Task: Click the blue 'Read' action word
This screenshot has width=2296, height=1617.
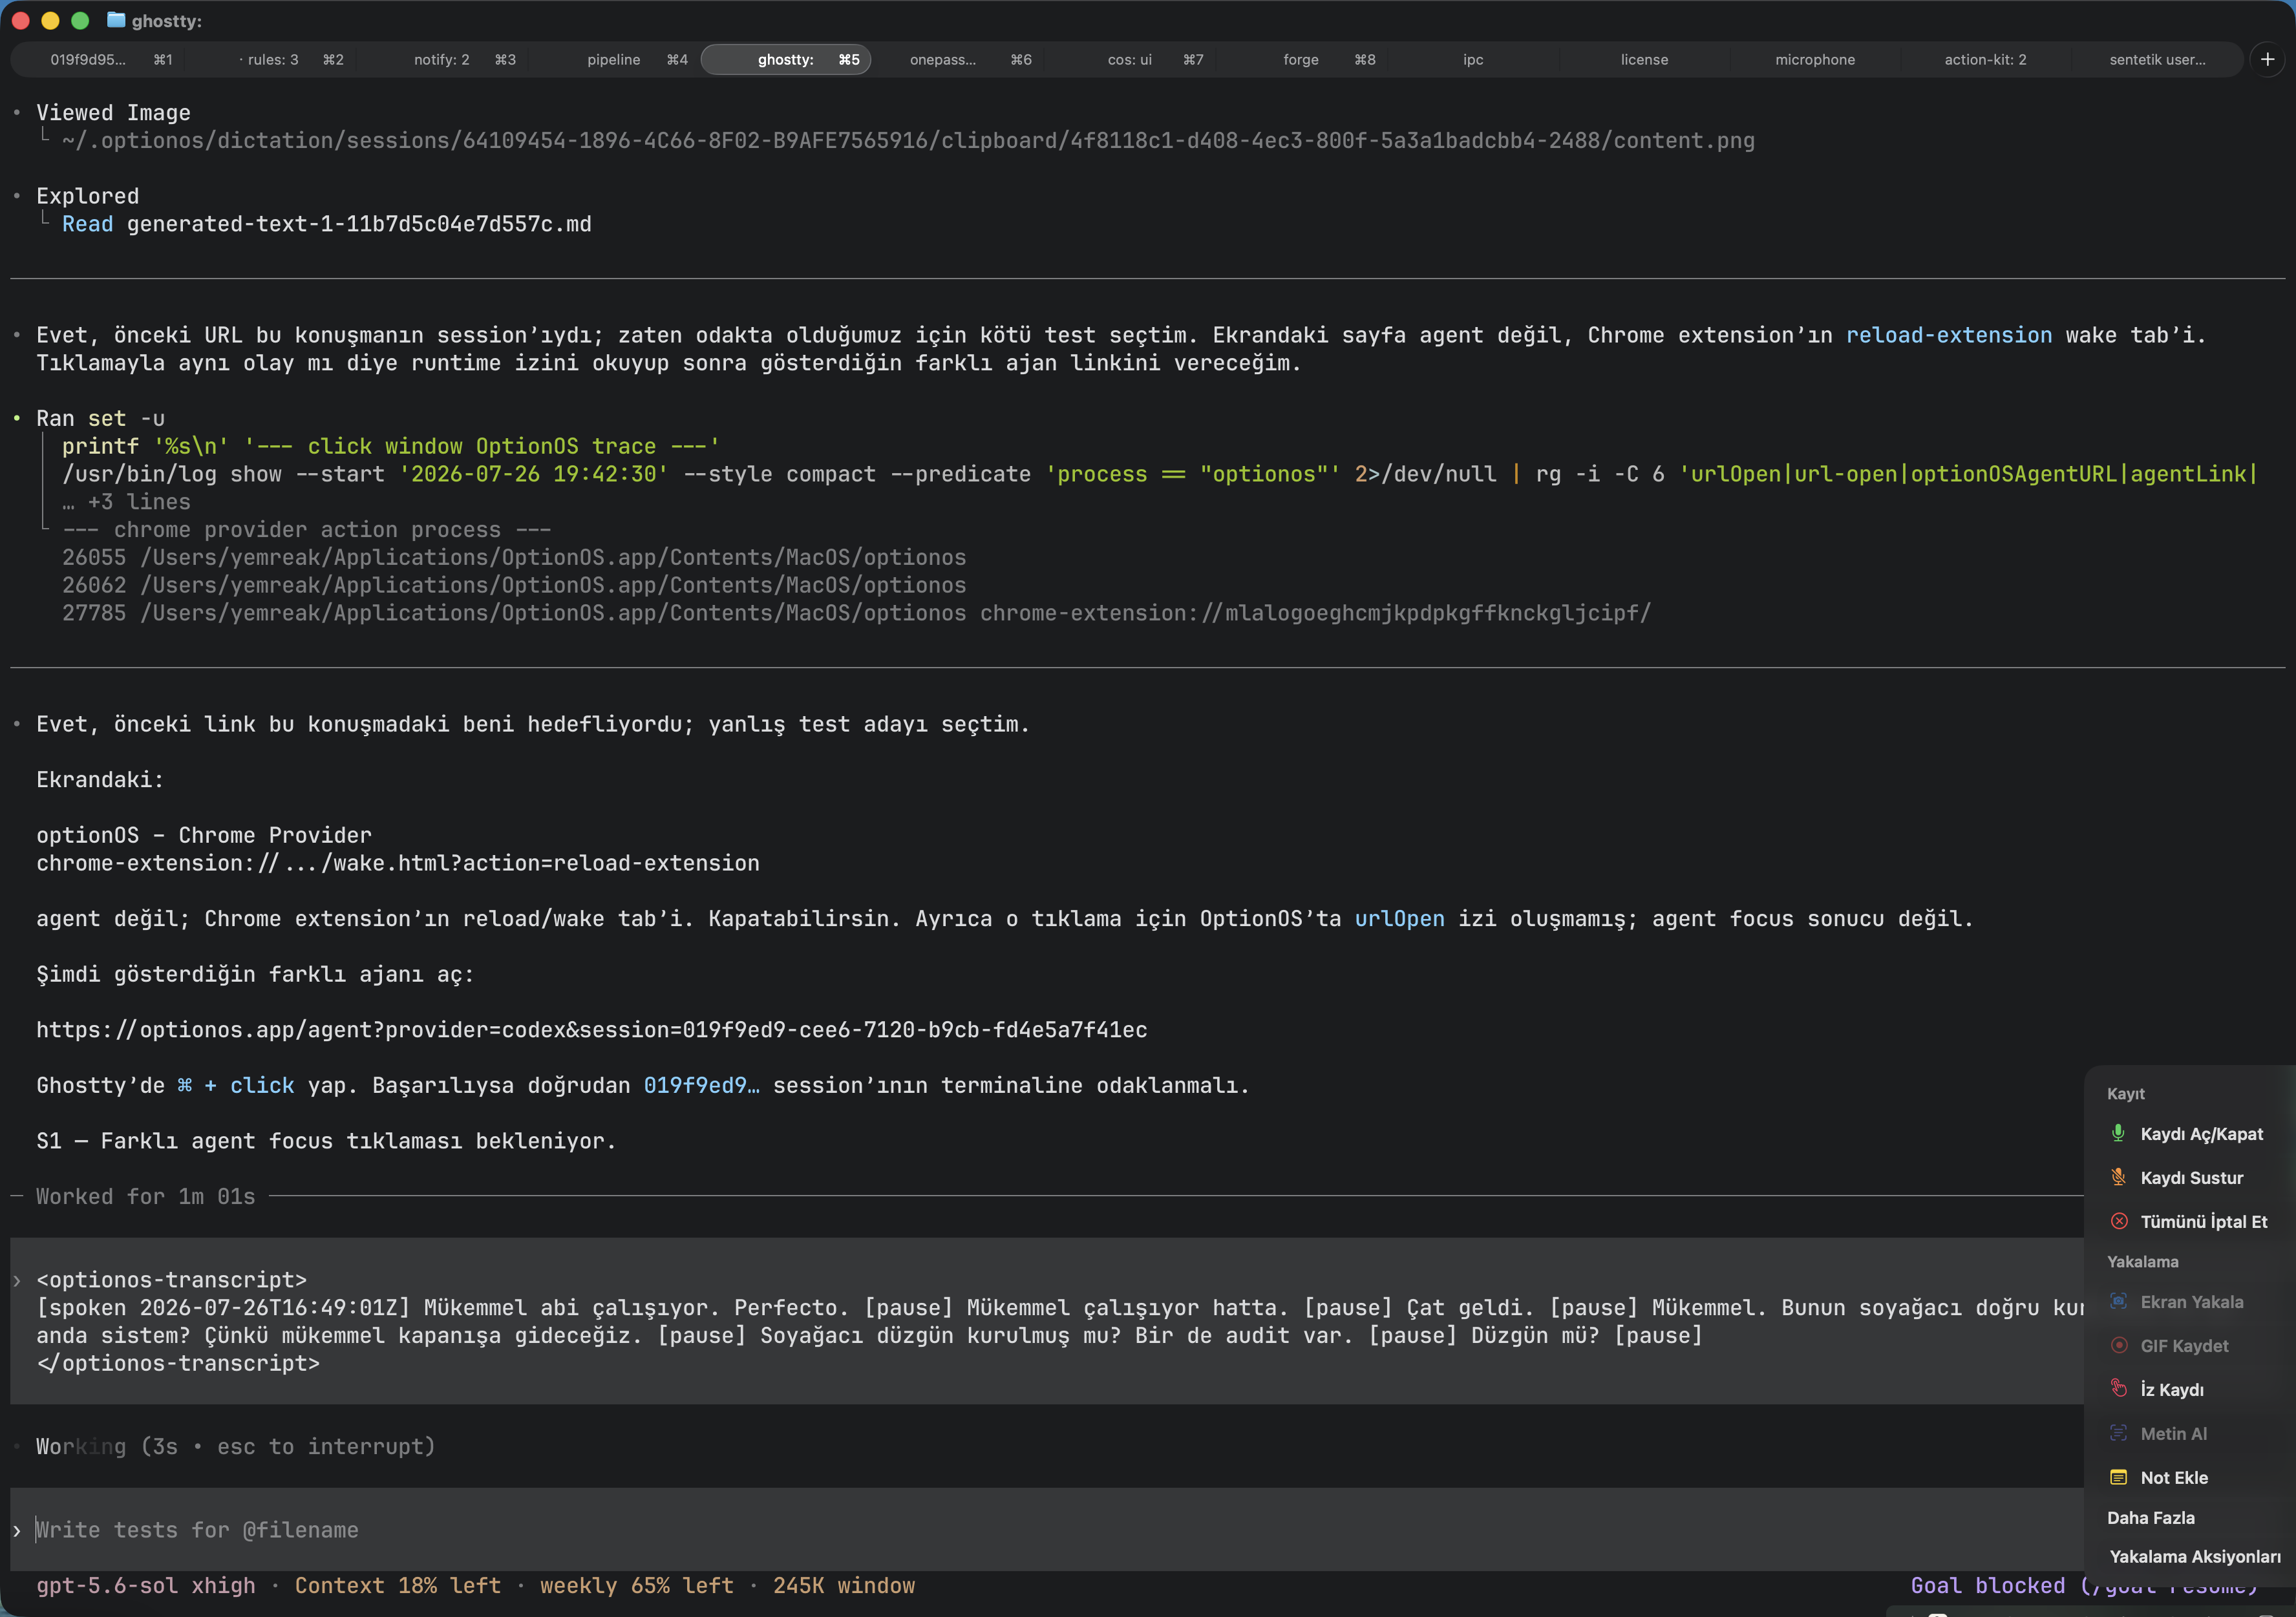Action: tap(88, 224)
